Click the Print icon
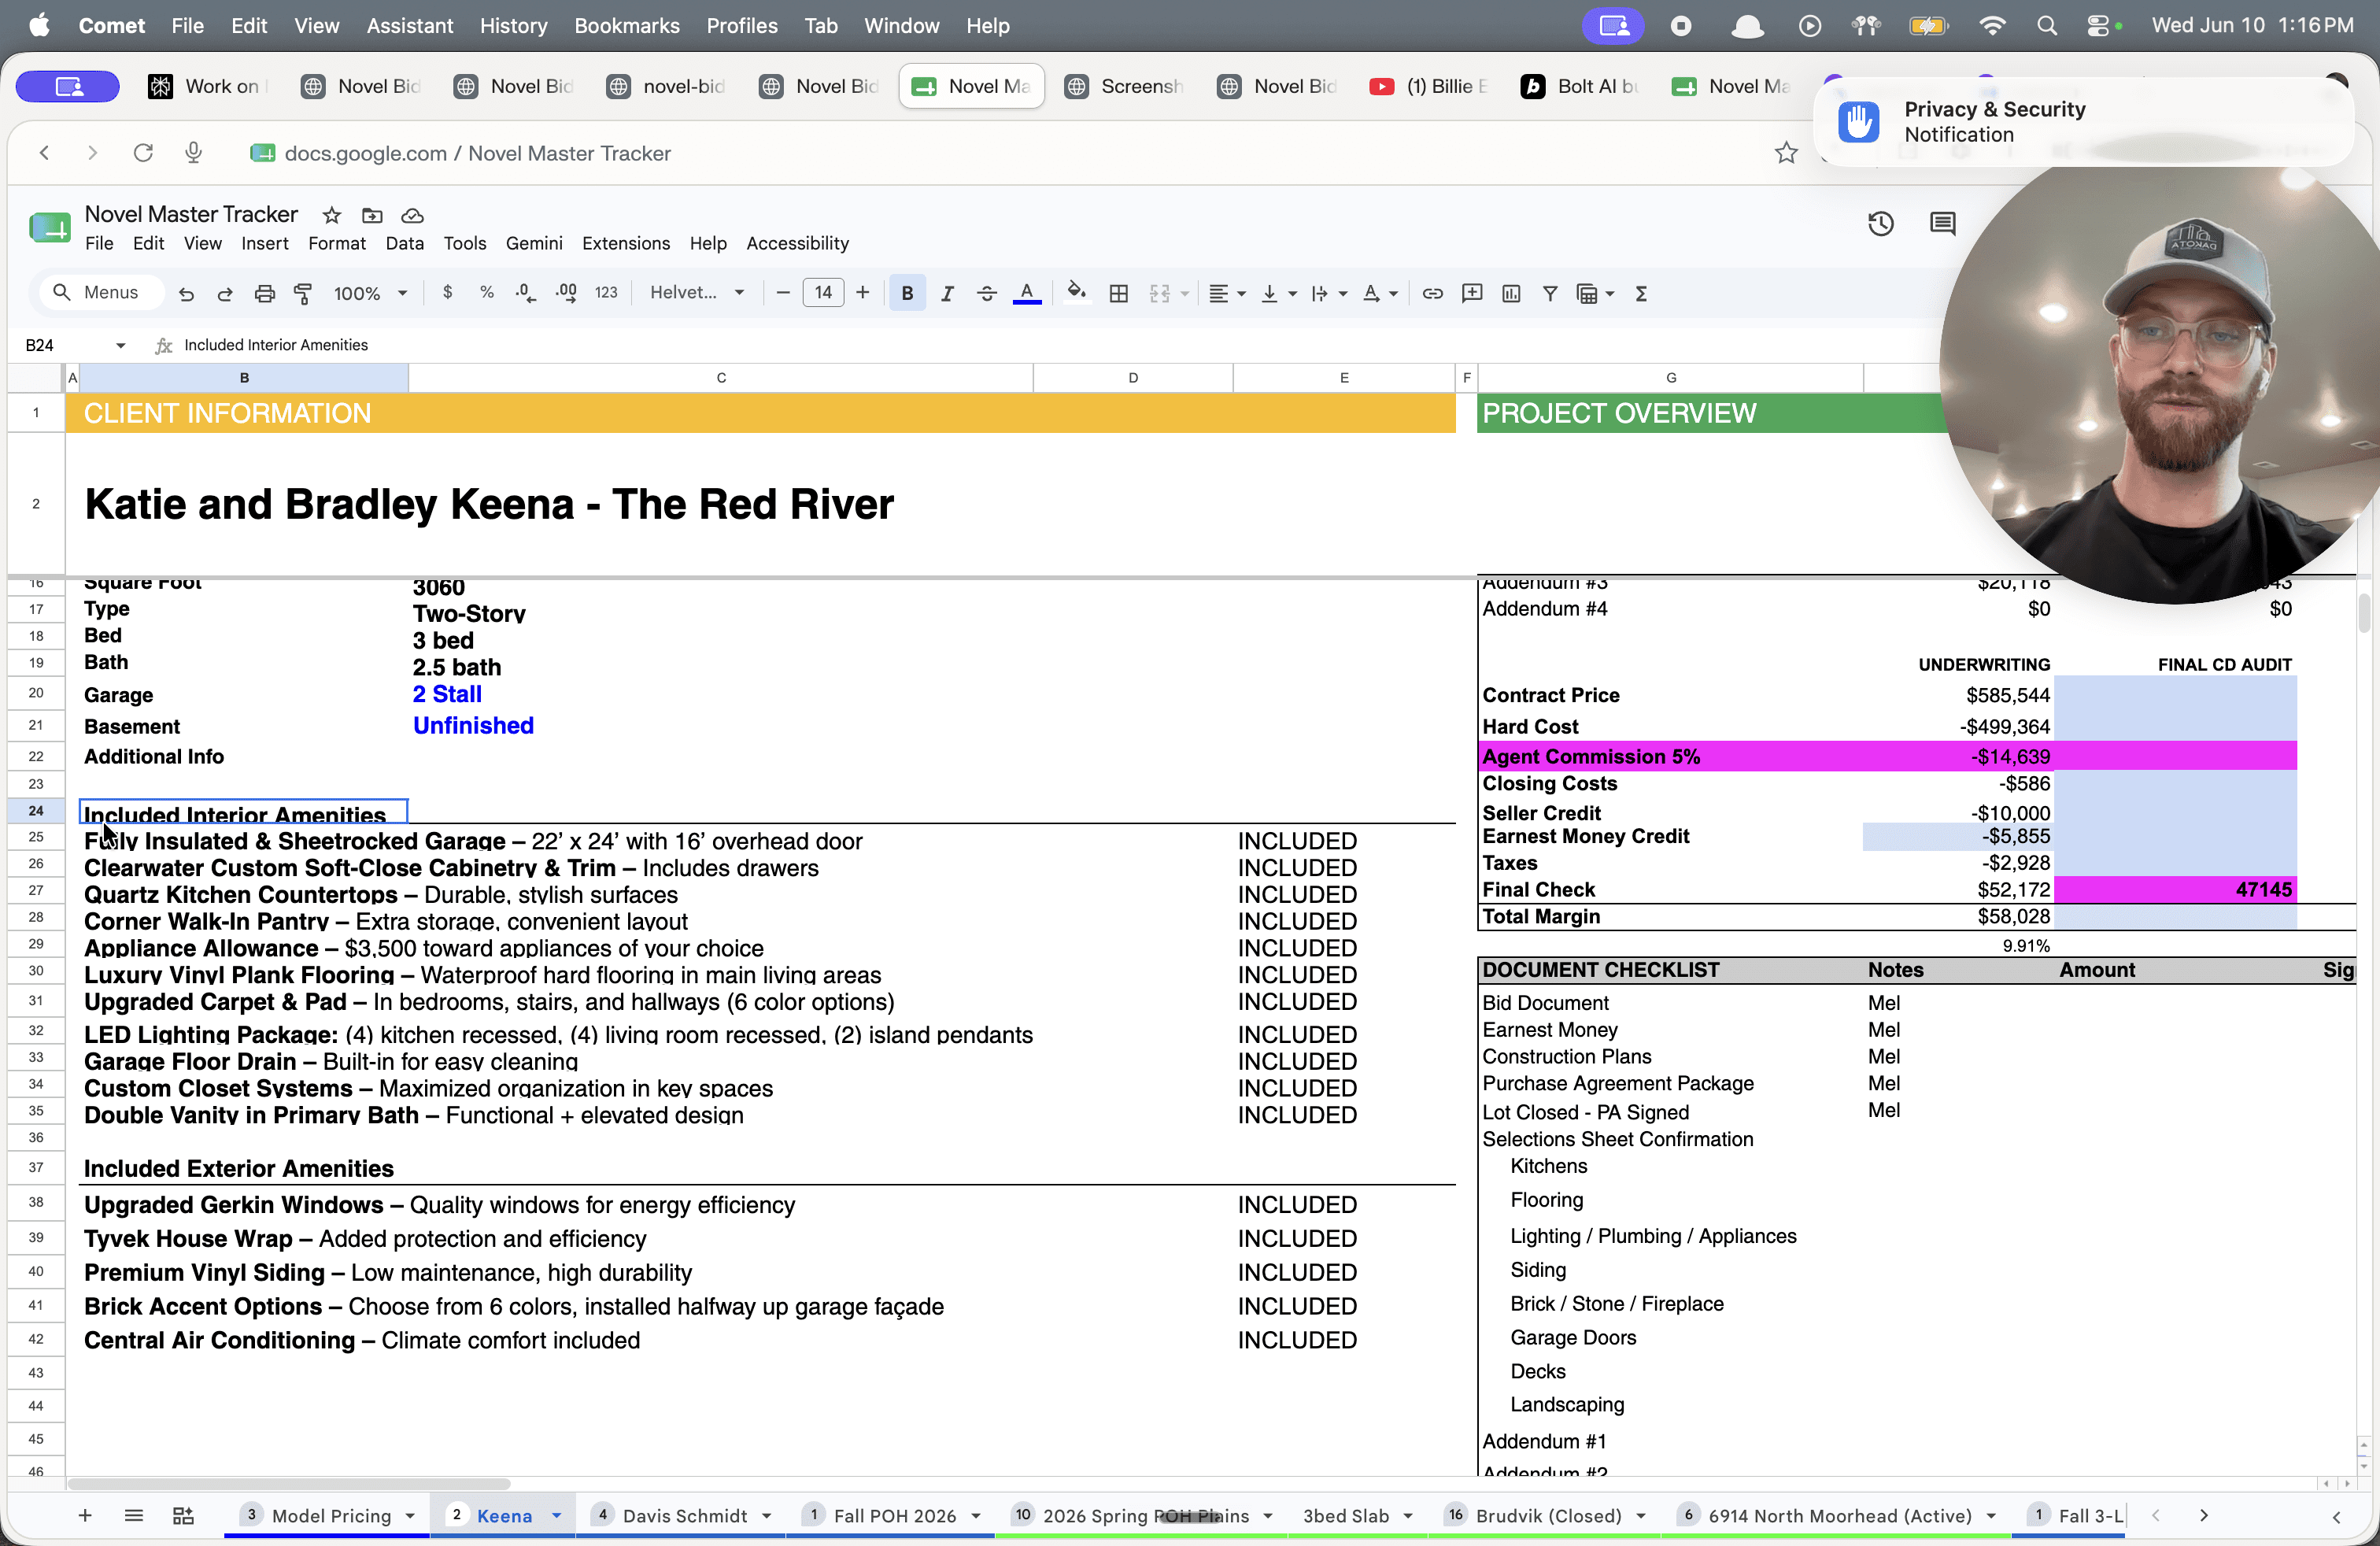 (x=264, y=293)
